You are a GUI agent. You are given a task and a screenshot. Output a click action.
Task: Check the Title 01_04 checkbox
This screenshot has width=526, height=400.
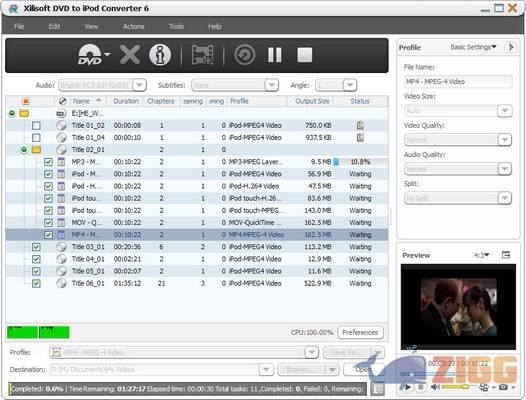pyautogui.click(x=36, y=138)
